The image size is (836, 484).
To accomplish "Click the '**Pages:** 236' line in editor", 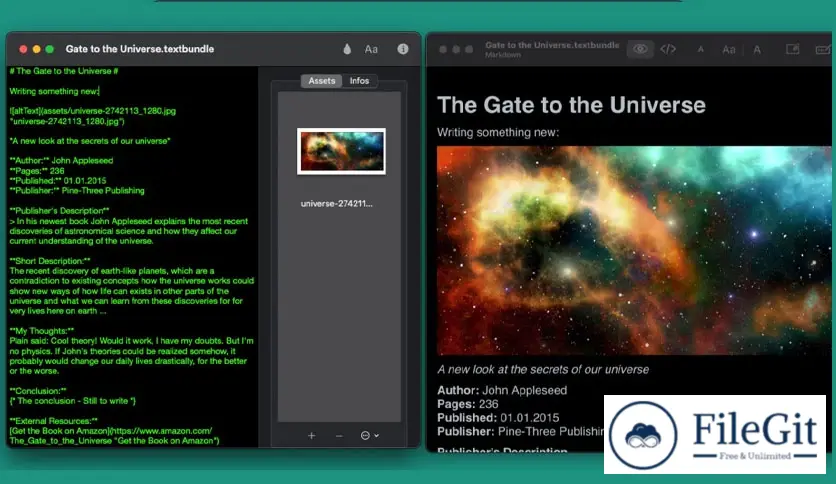I will pyautogui.click(x=37, y=171).
